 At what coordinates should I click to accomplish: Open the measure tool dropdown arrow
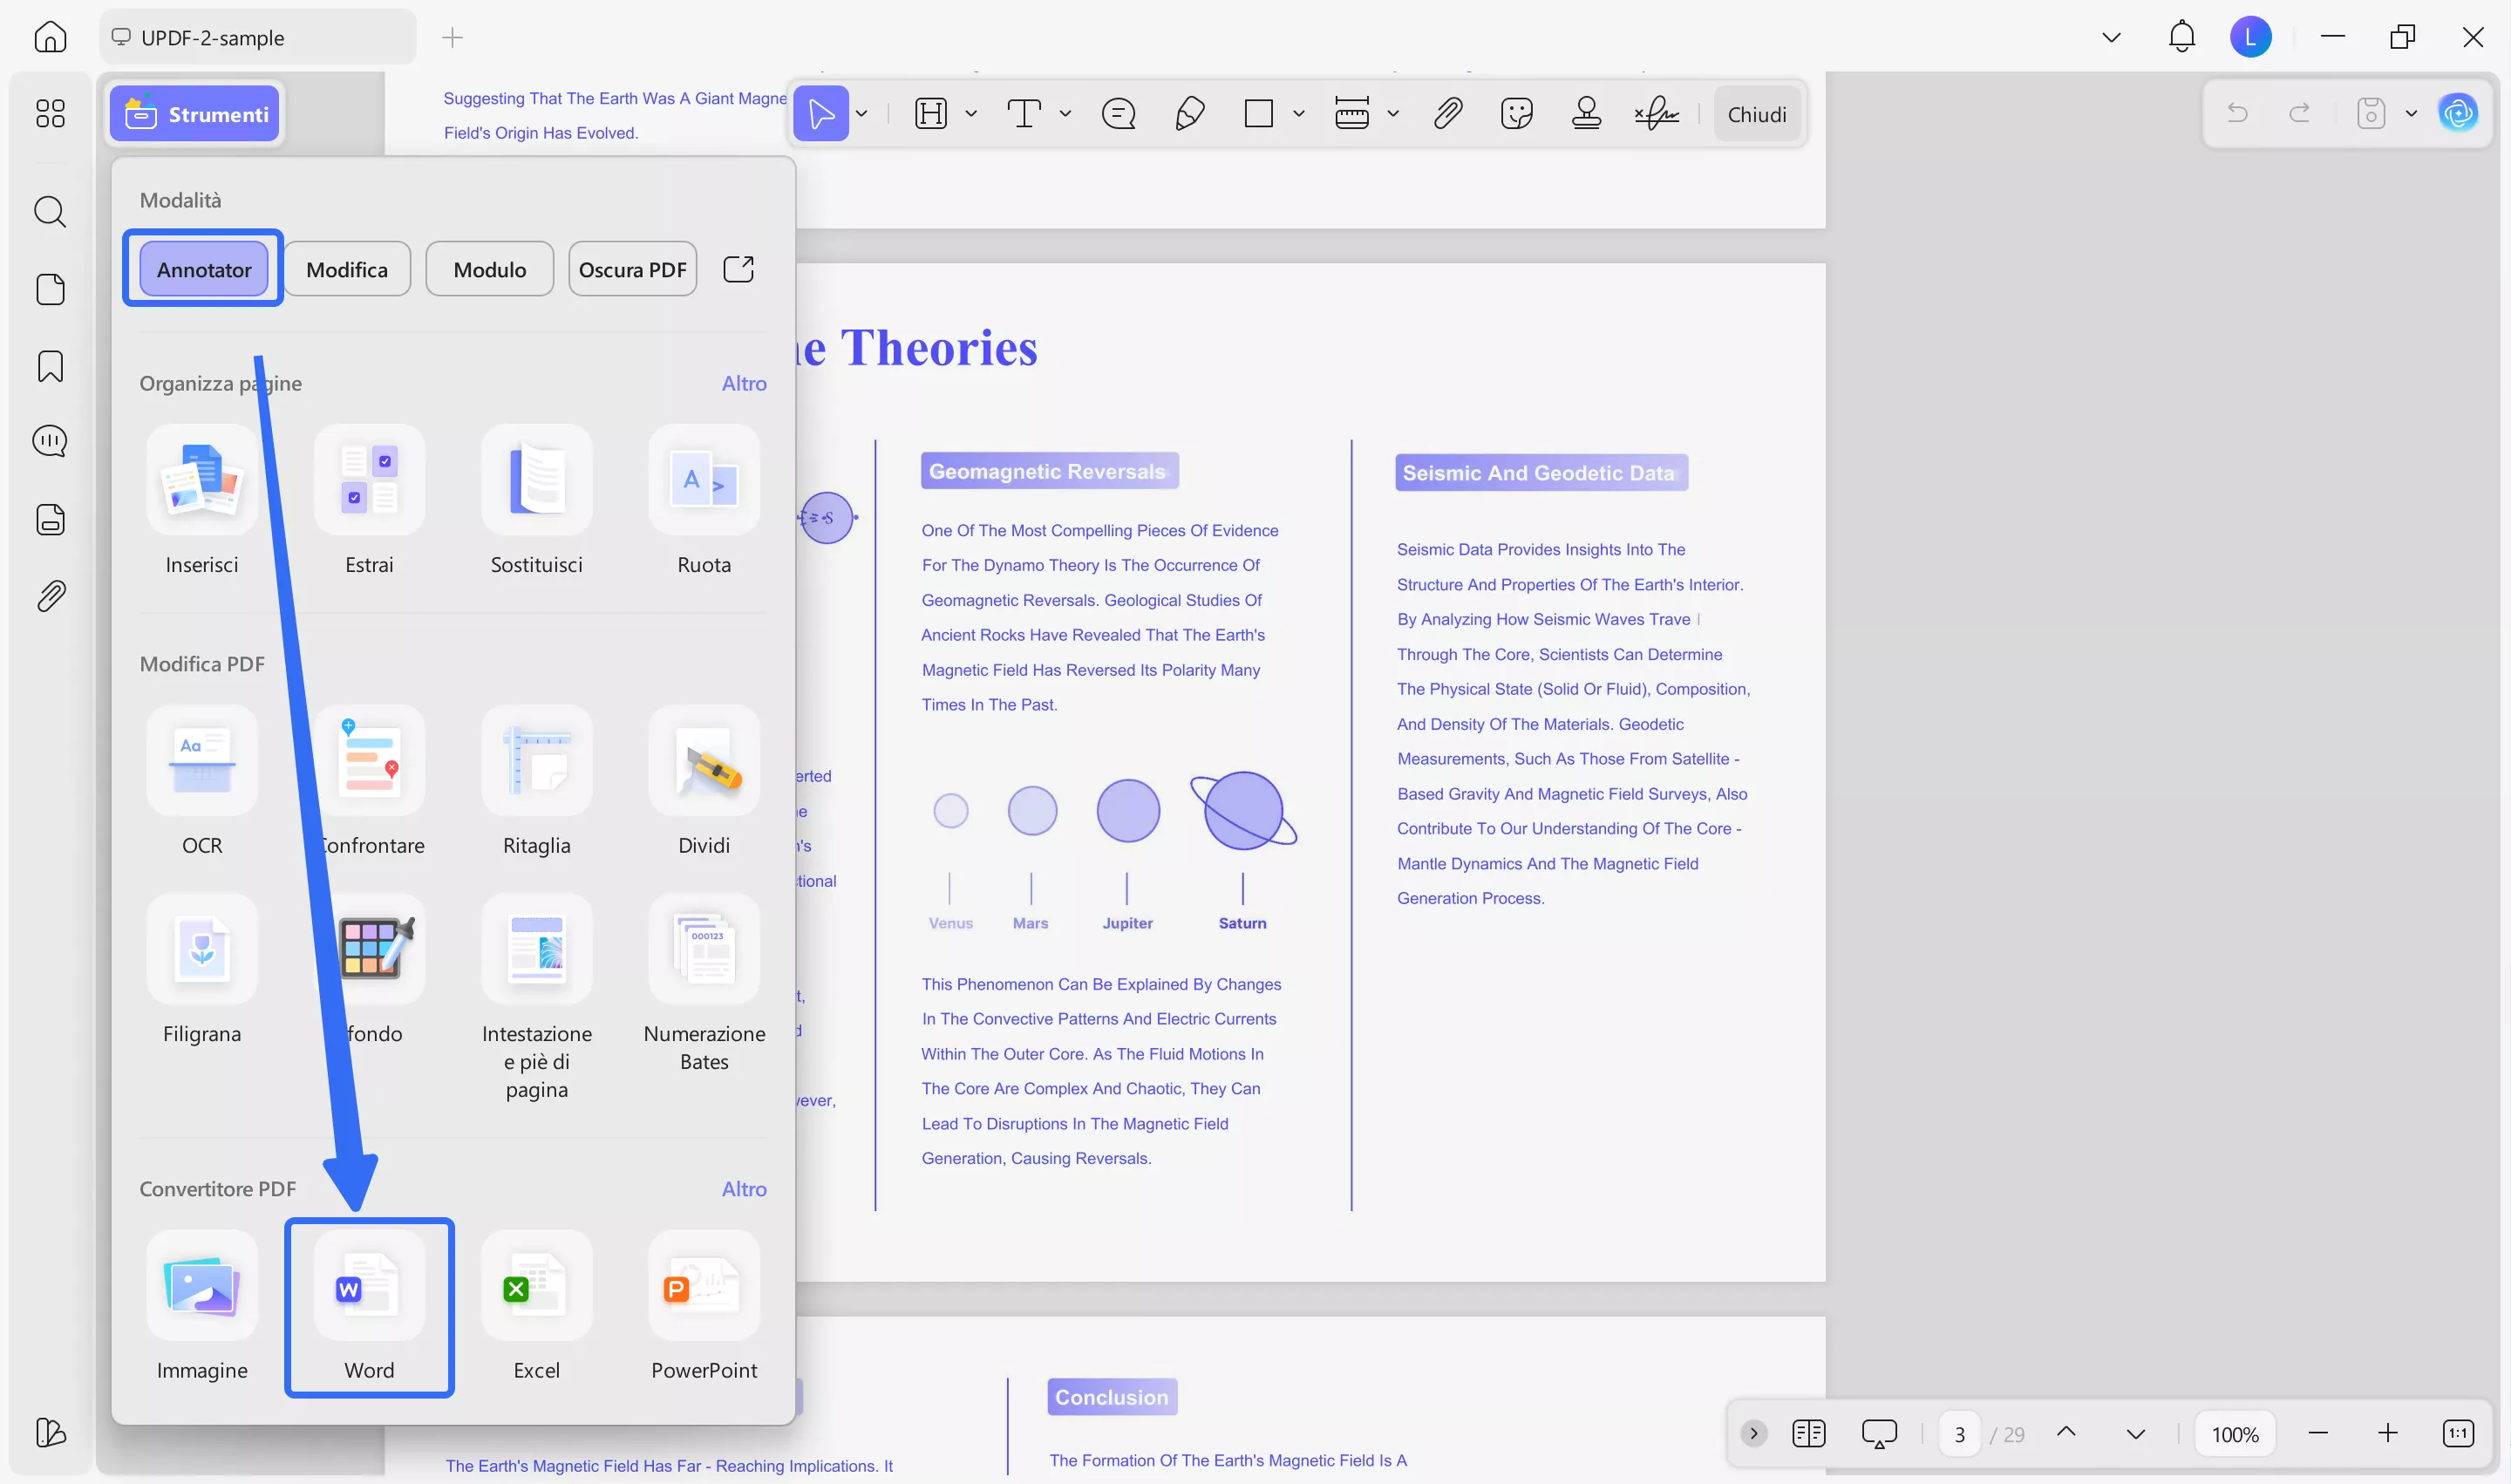click(1394, 113)
